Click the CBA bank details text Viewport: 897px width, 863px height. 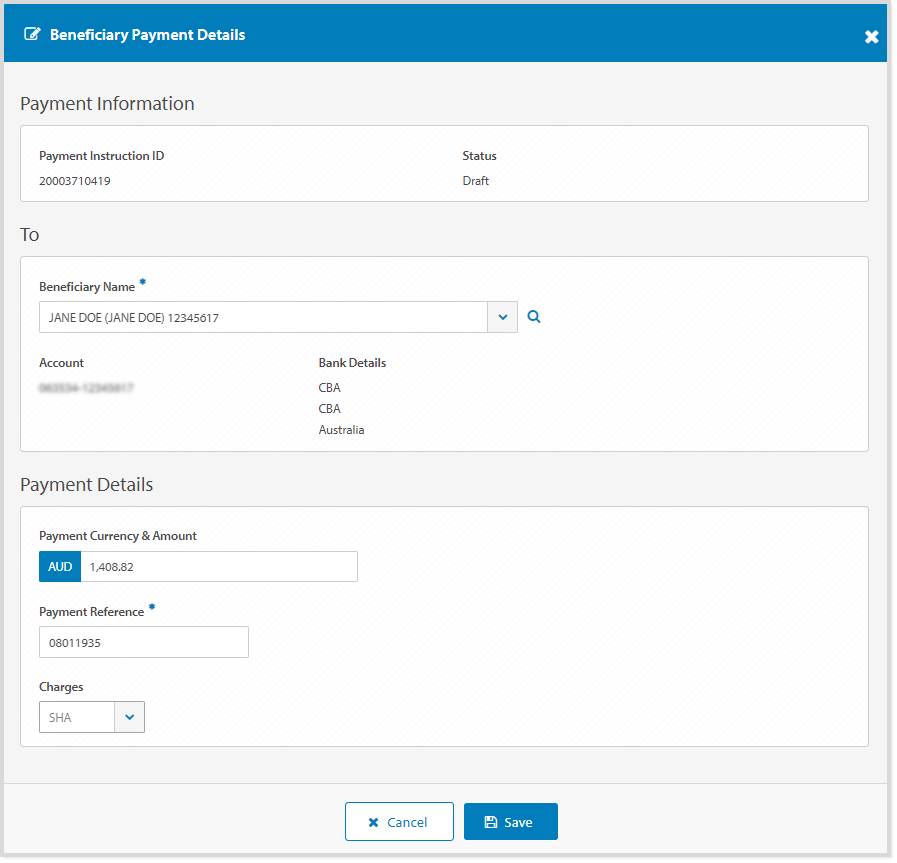pyautogui.click(x=330, y=387)
